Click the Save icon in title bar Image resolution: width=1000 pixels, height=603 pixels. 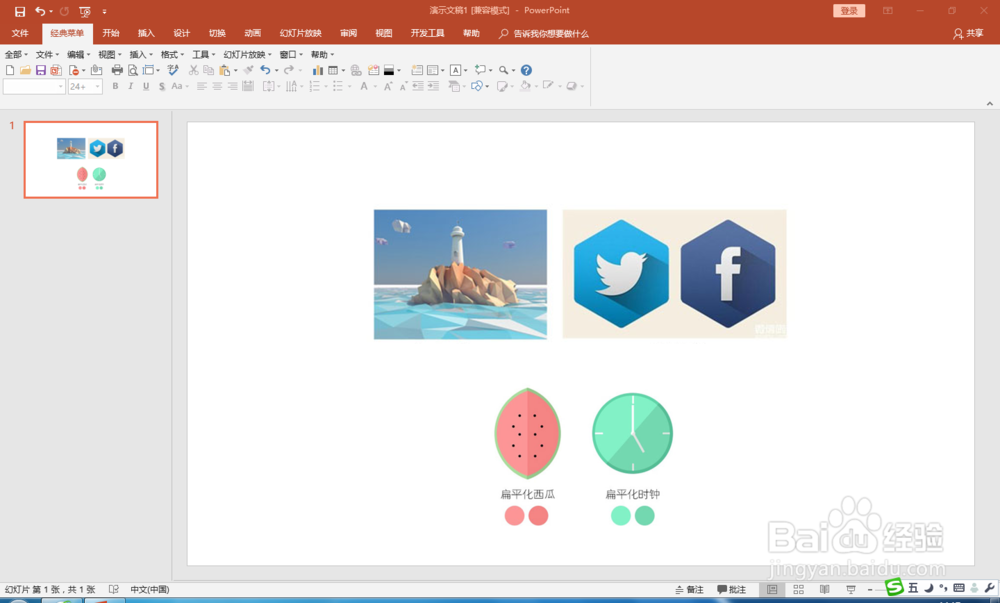pyautogui.click(x=20, y=11)
